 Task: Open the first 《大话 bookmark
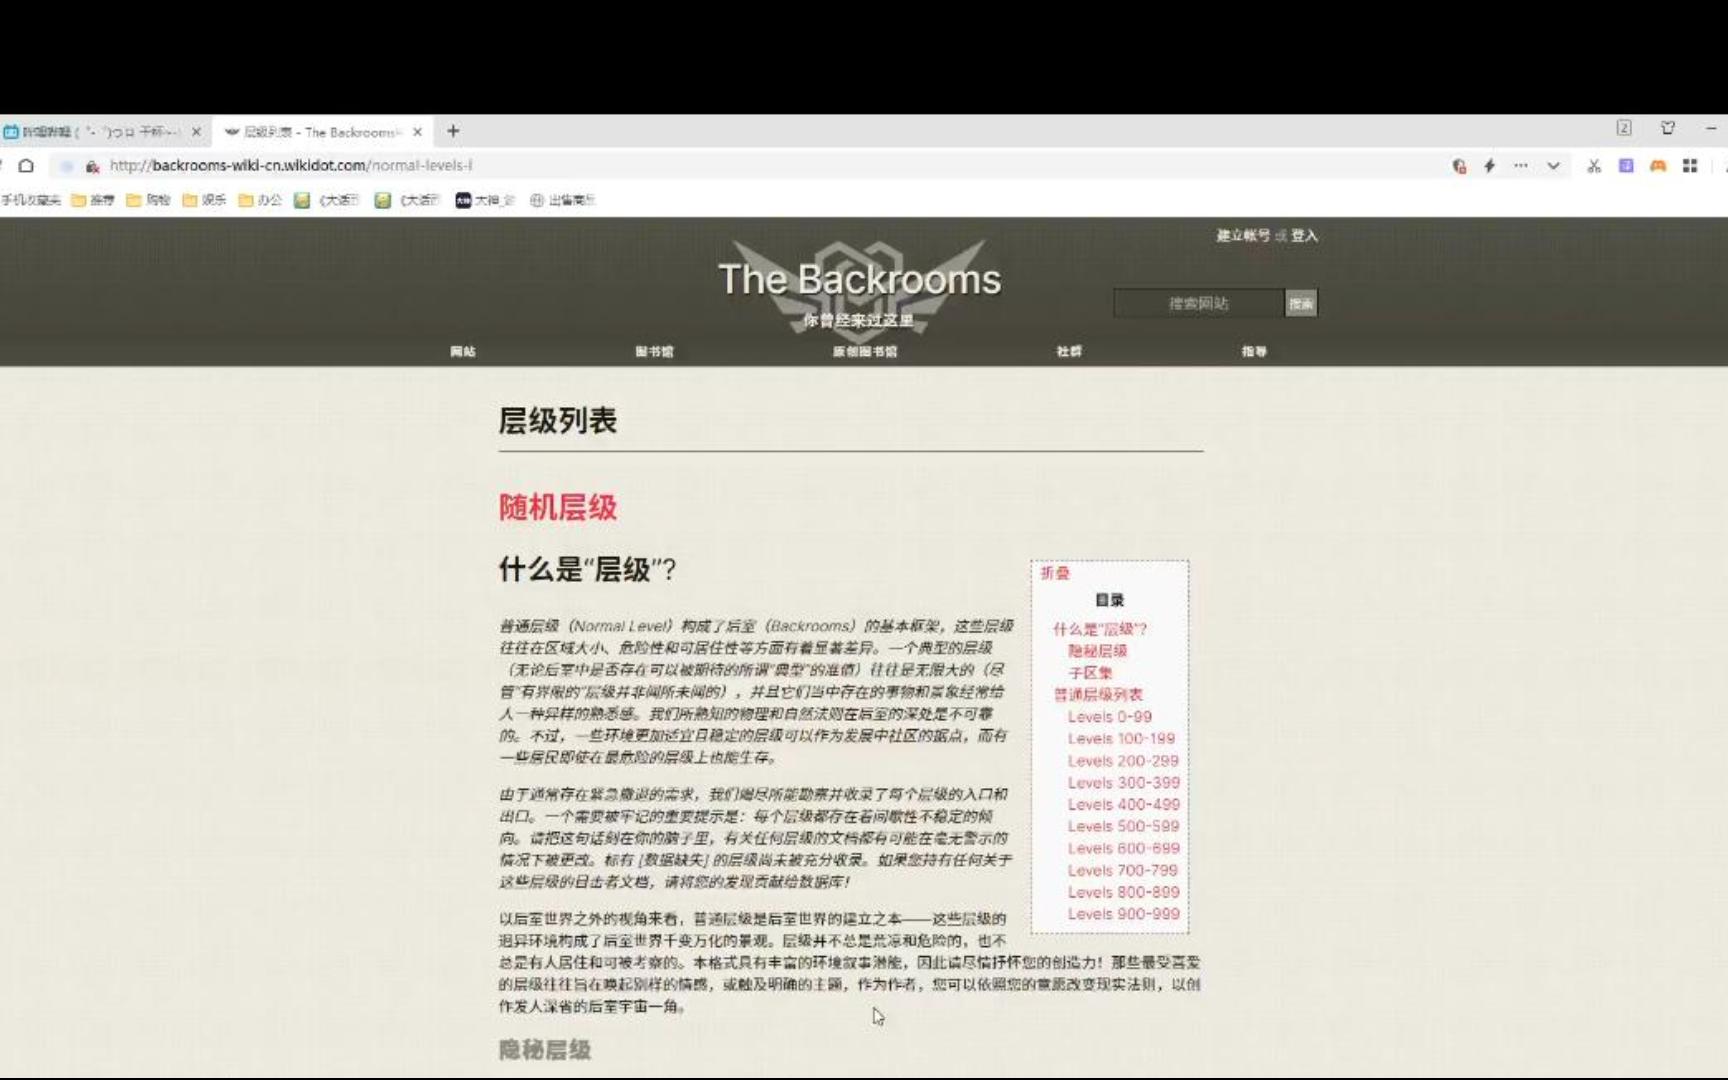(x=327, y=200)
